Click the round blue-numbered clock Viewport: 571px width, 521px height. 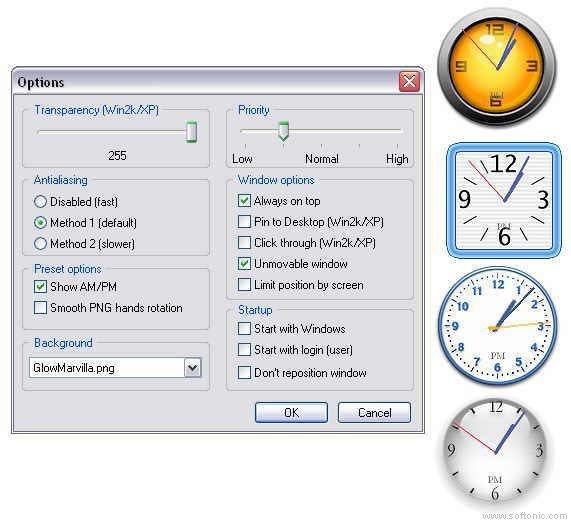pyautogui.click(x=498, y=325)
